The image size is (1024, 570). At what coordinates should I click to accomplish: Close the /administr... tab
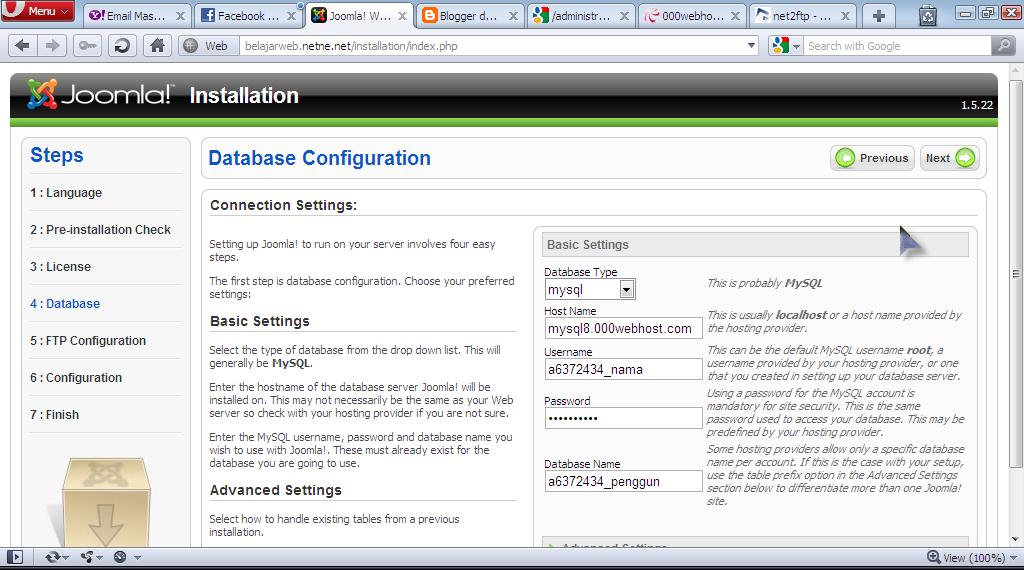[x=624, y=16]
